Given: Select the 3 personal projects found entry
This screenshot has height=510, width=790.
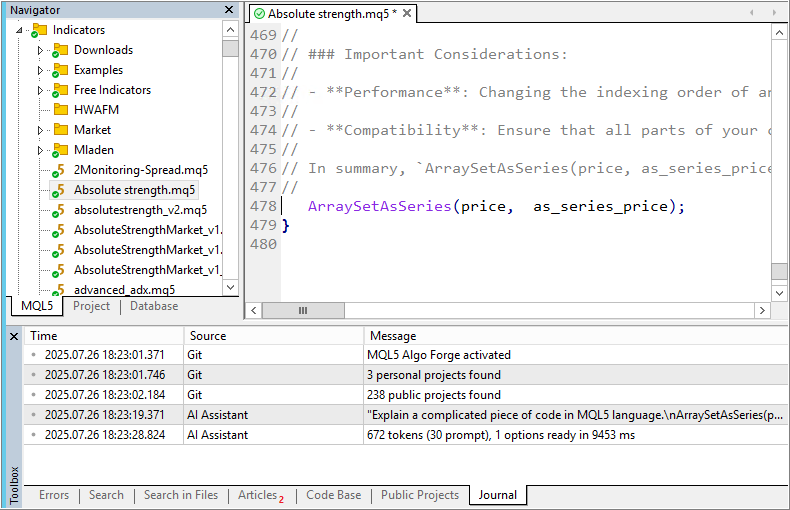Looking at the screenshot, I should 406,375.
